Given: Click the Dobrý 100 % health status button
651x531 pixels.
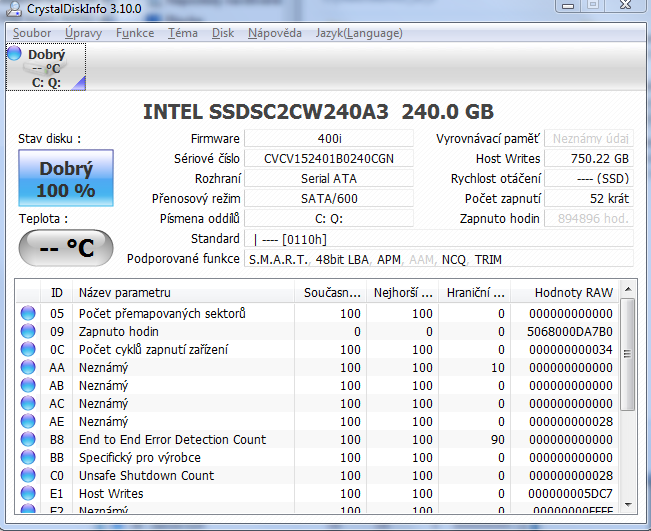Looking at the screenshot, I should (x=66, y=179).
